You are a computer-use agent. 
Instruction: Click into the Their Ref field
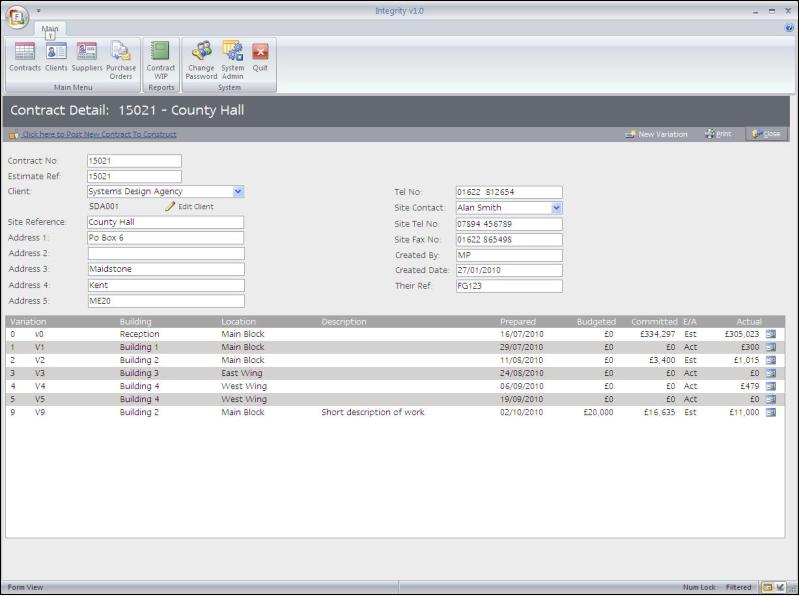508,286
